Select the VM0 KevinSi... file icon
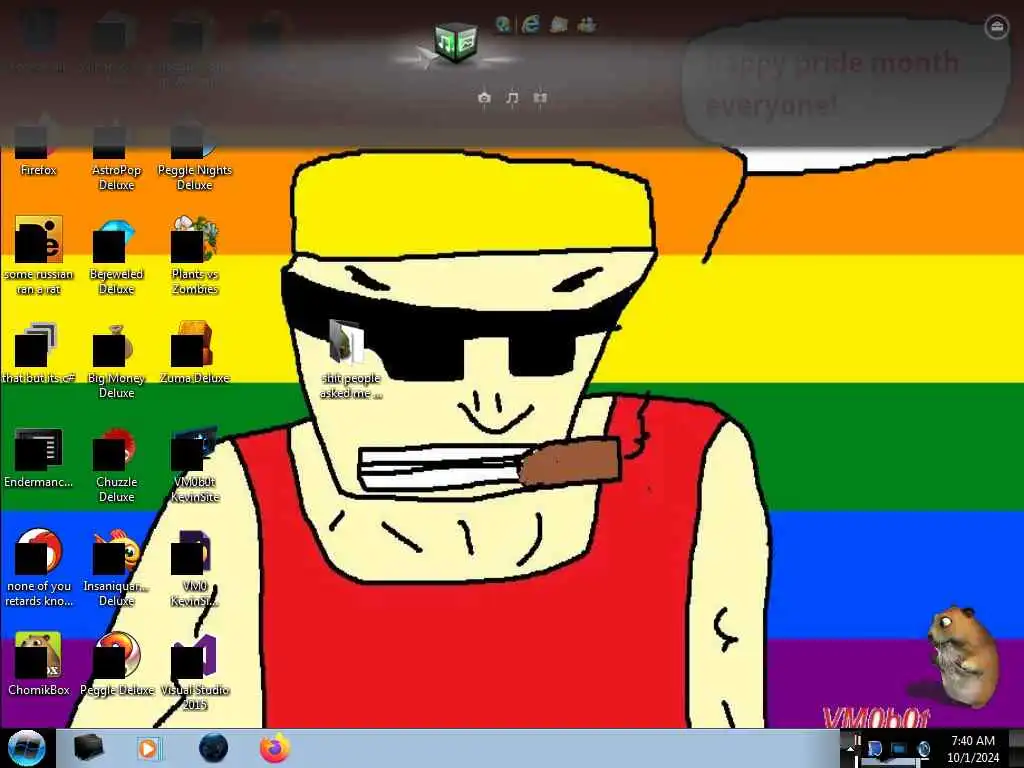 coord(195,568)
